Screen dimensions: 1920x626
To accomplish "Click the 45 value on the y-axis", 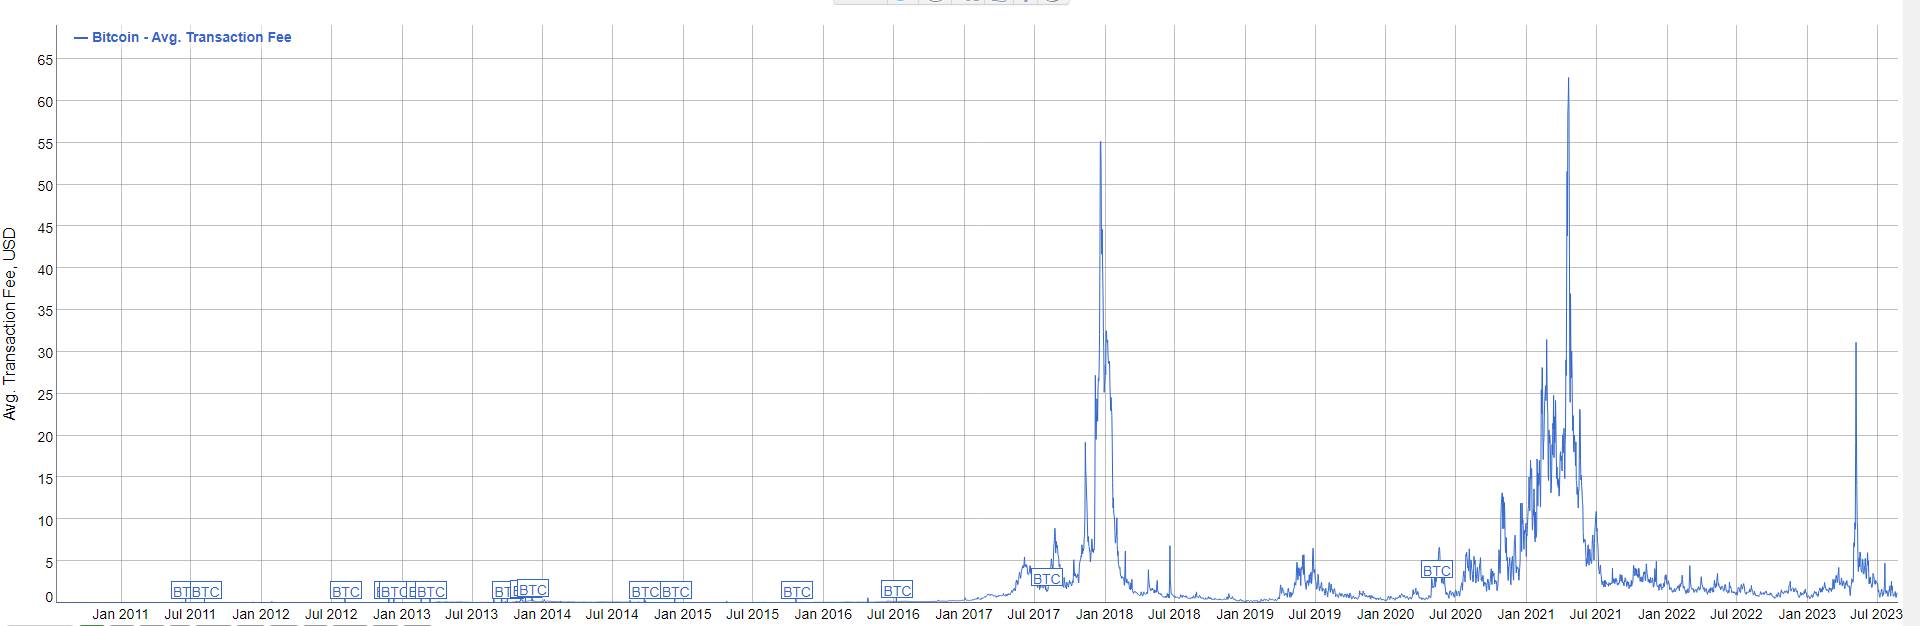I will pos(45,228).
